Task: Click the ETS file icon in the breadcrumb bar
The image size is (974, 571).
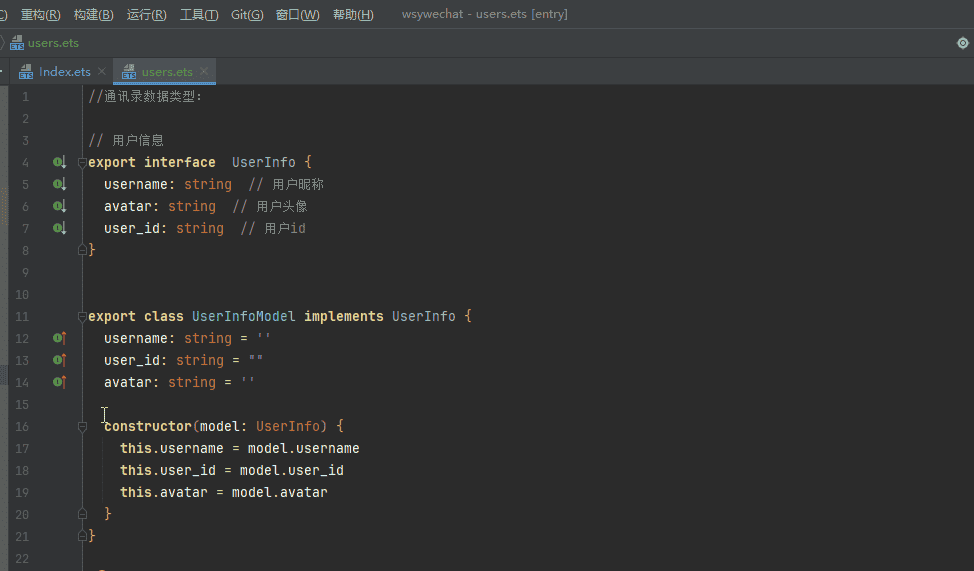Action: pyautogui.click(x=17, y=43)
